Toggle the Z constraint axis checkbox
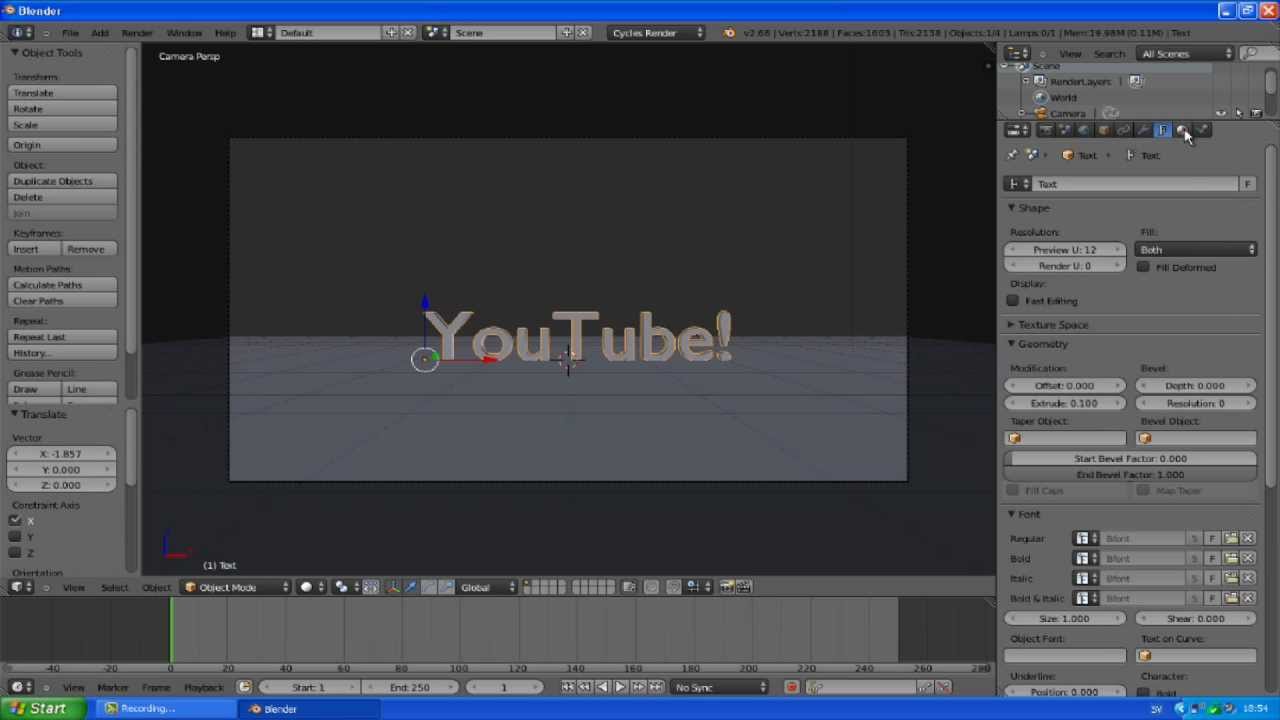This screenshot has width=1280, height=720. point(15,552)
